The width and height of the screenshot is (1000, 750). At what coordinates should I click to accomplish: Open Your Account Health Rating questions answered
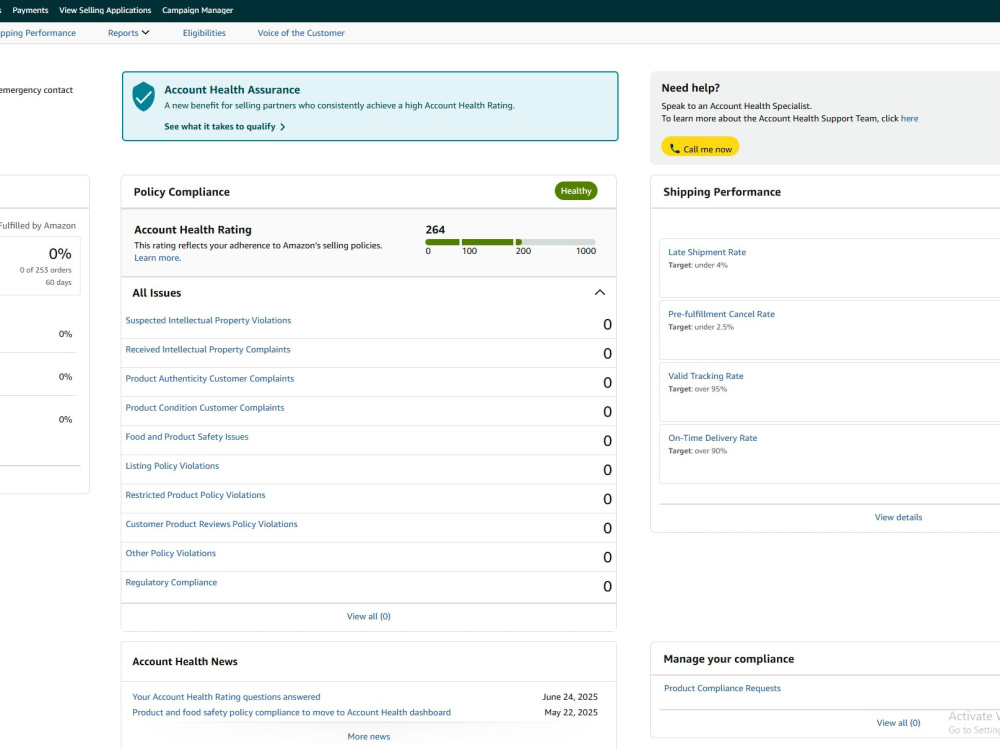pos(226,697)
